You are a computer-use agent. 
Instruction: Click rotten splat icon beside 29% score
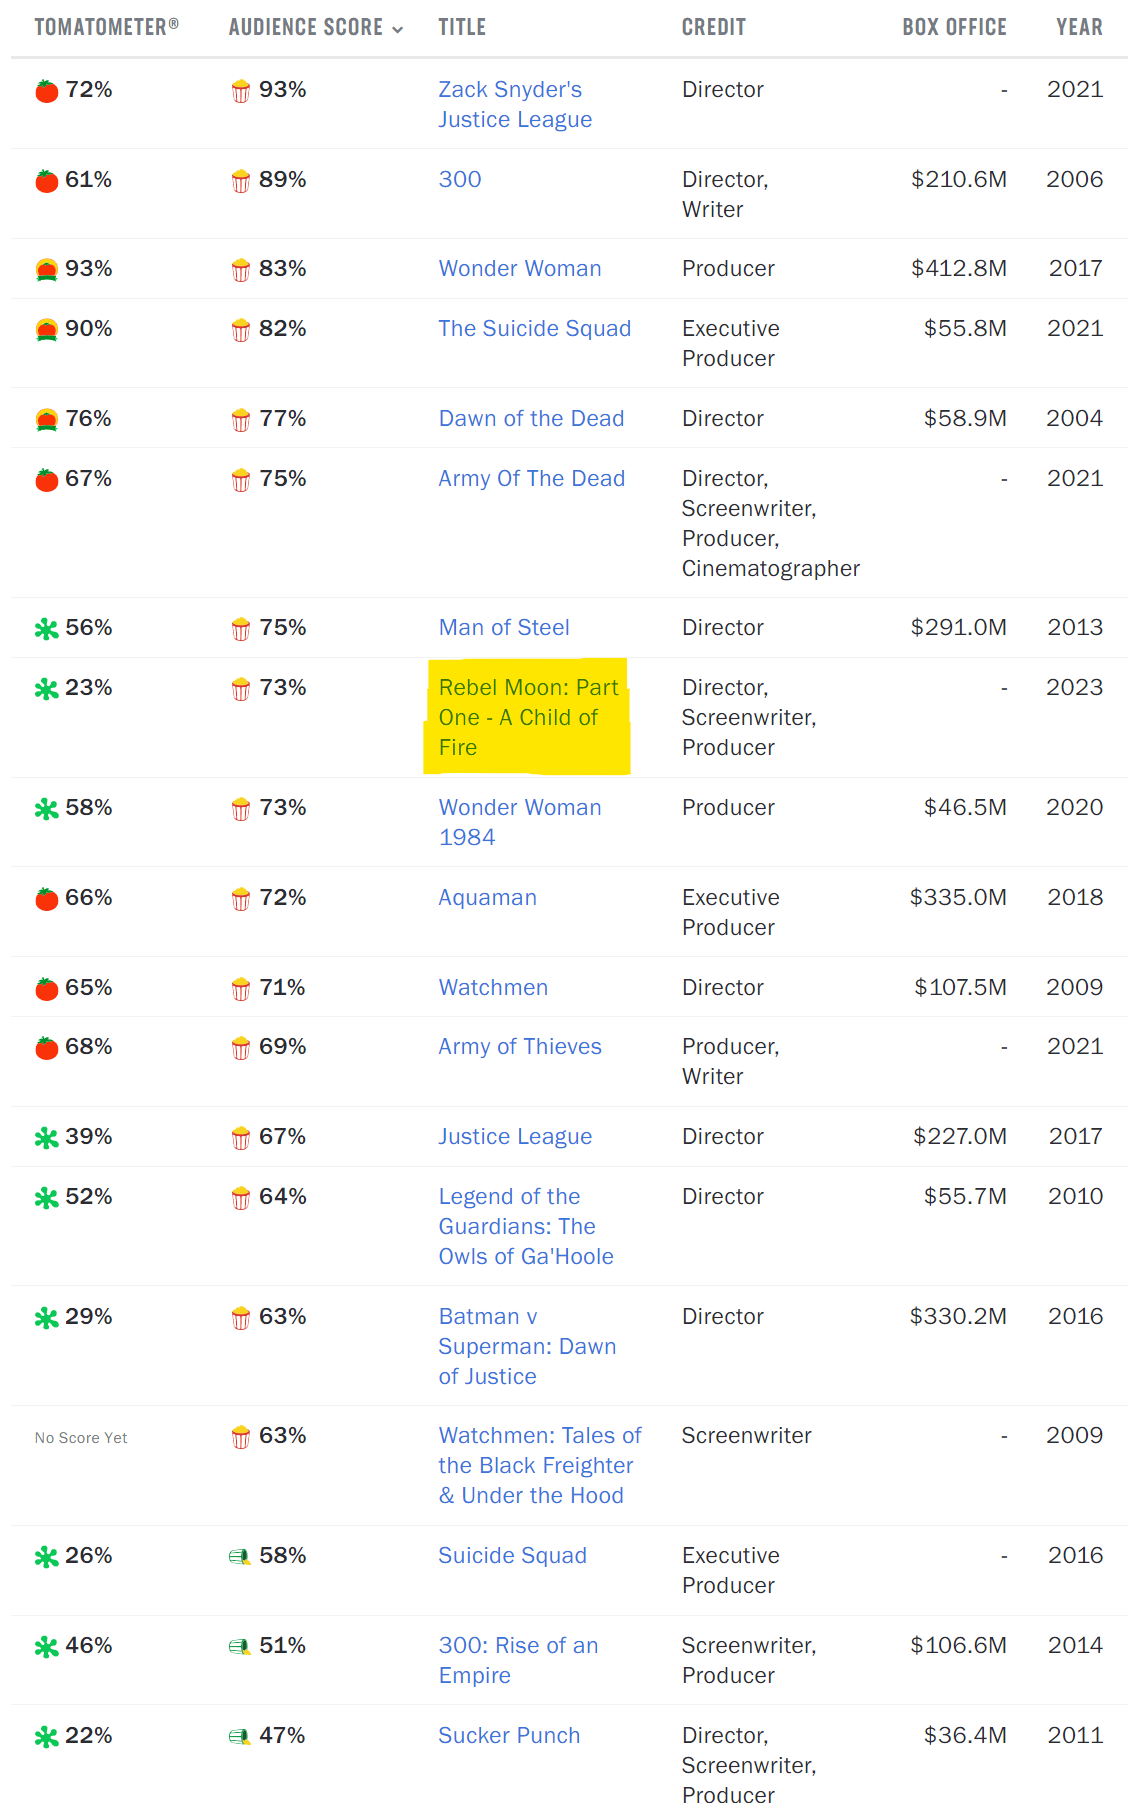[x=46, y=1318]
